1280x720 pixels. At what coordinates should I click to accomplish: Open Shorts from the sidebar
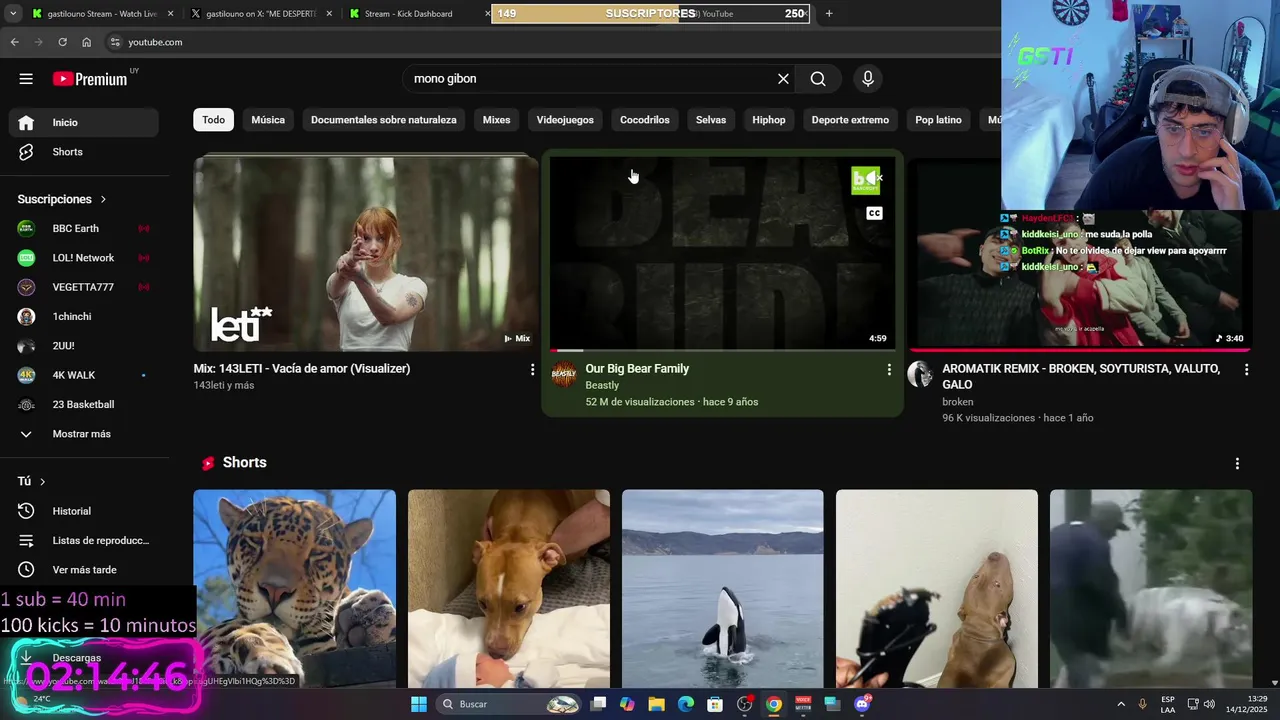84,152
